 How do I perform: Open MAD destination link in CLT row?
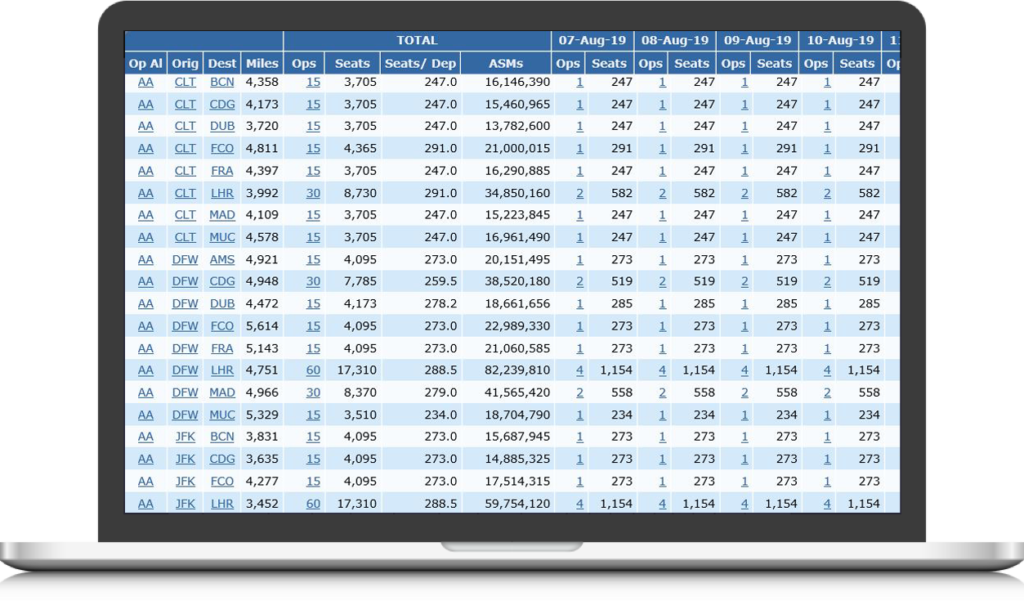tap(222, 215)
